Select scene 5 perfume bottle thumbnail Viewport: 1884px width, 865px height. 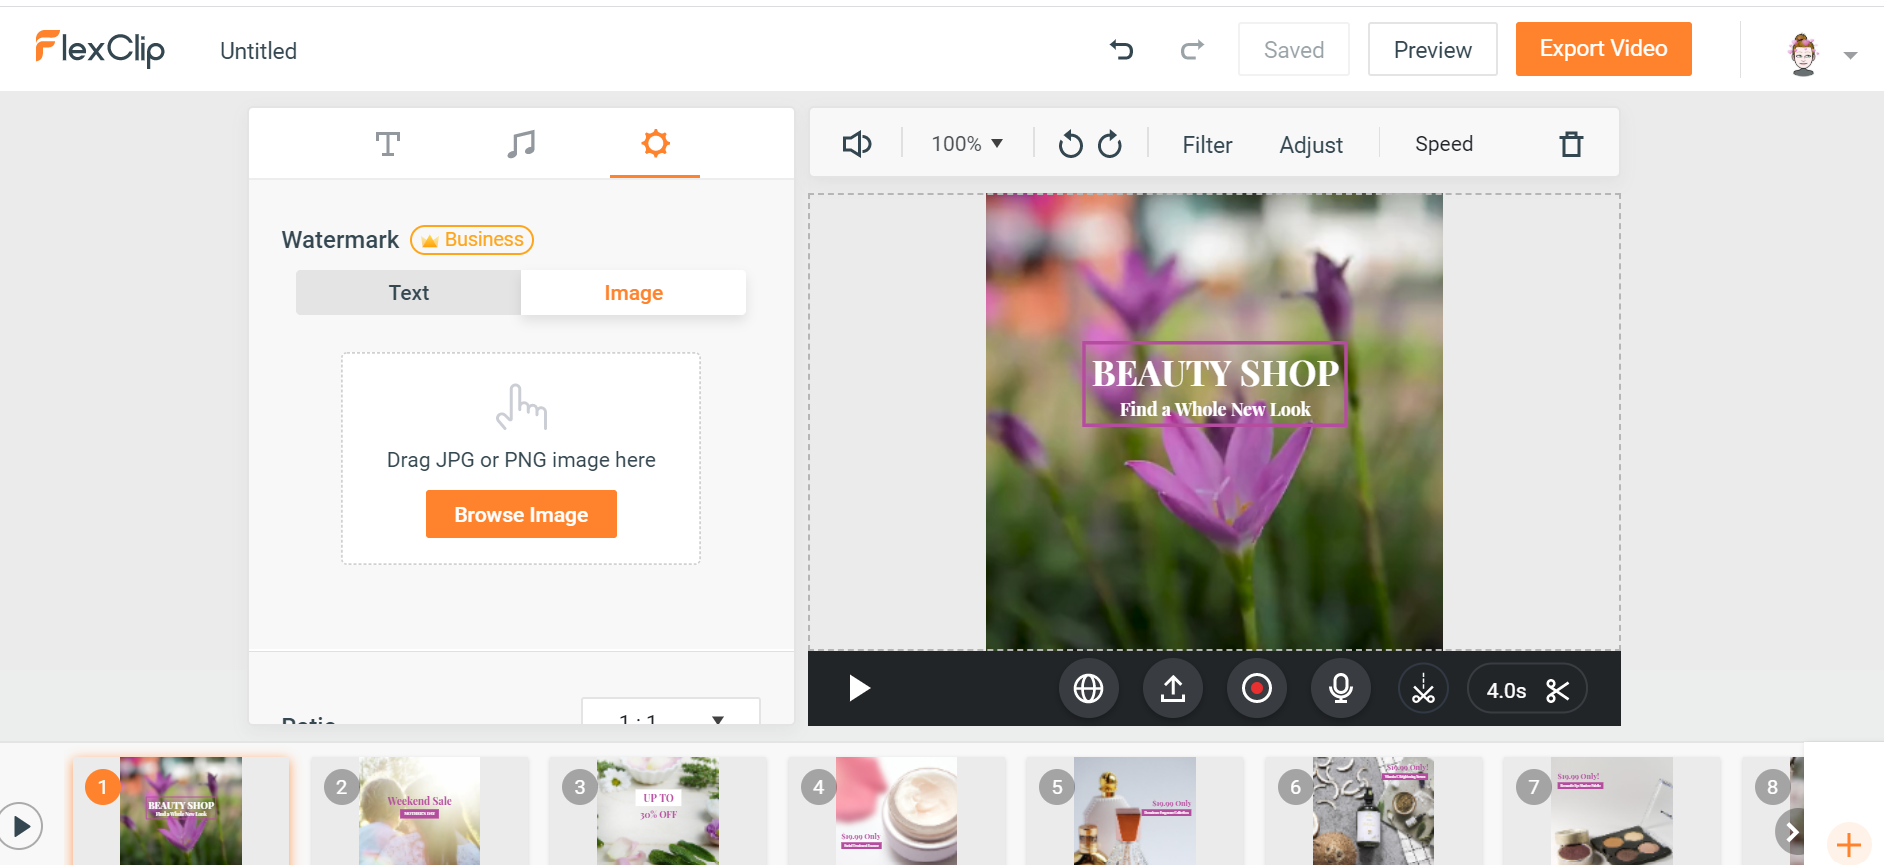1135,811
